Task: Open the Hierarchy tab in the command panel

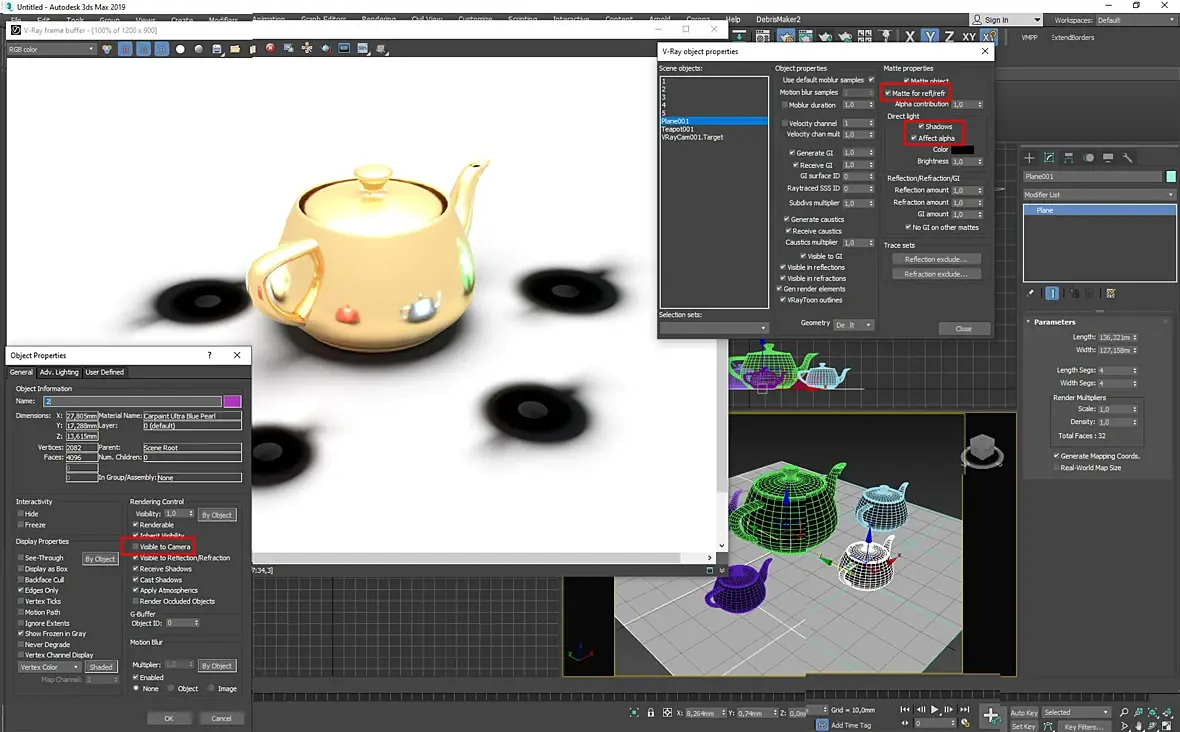Action: pyautogui.click(x=1069, y=158)
